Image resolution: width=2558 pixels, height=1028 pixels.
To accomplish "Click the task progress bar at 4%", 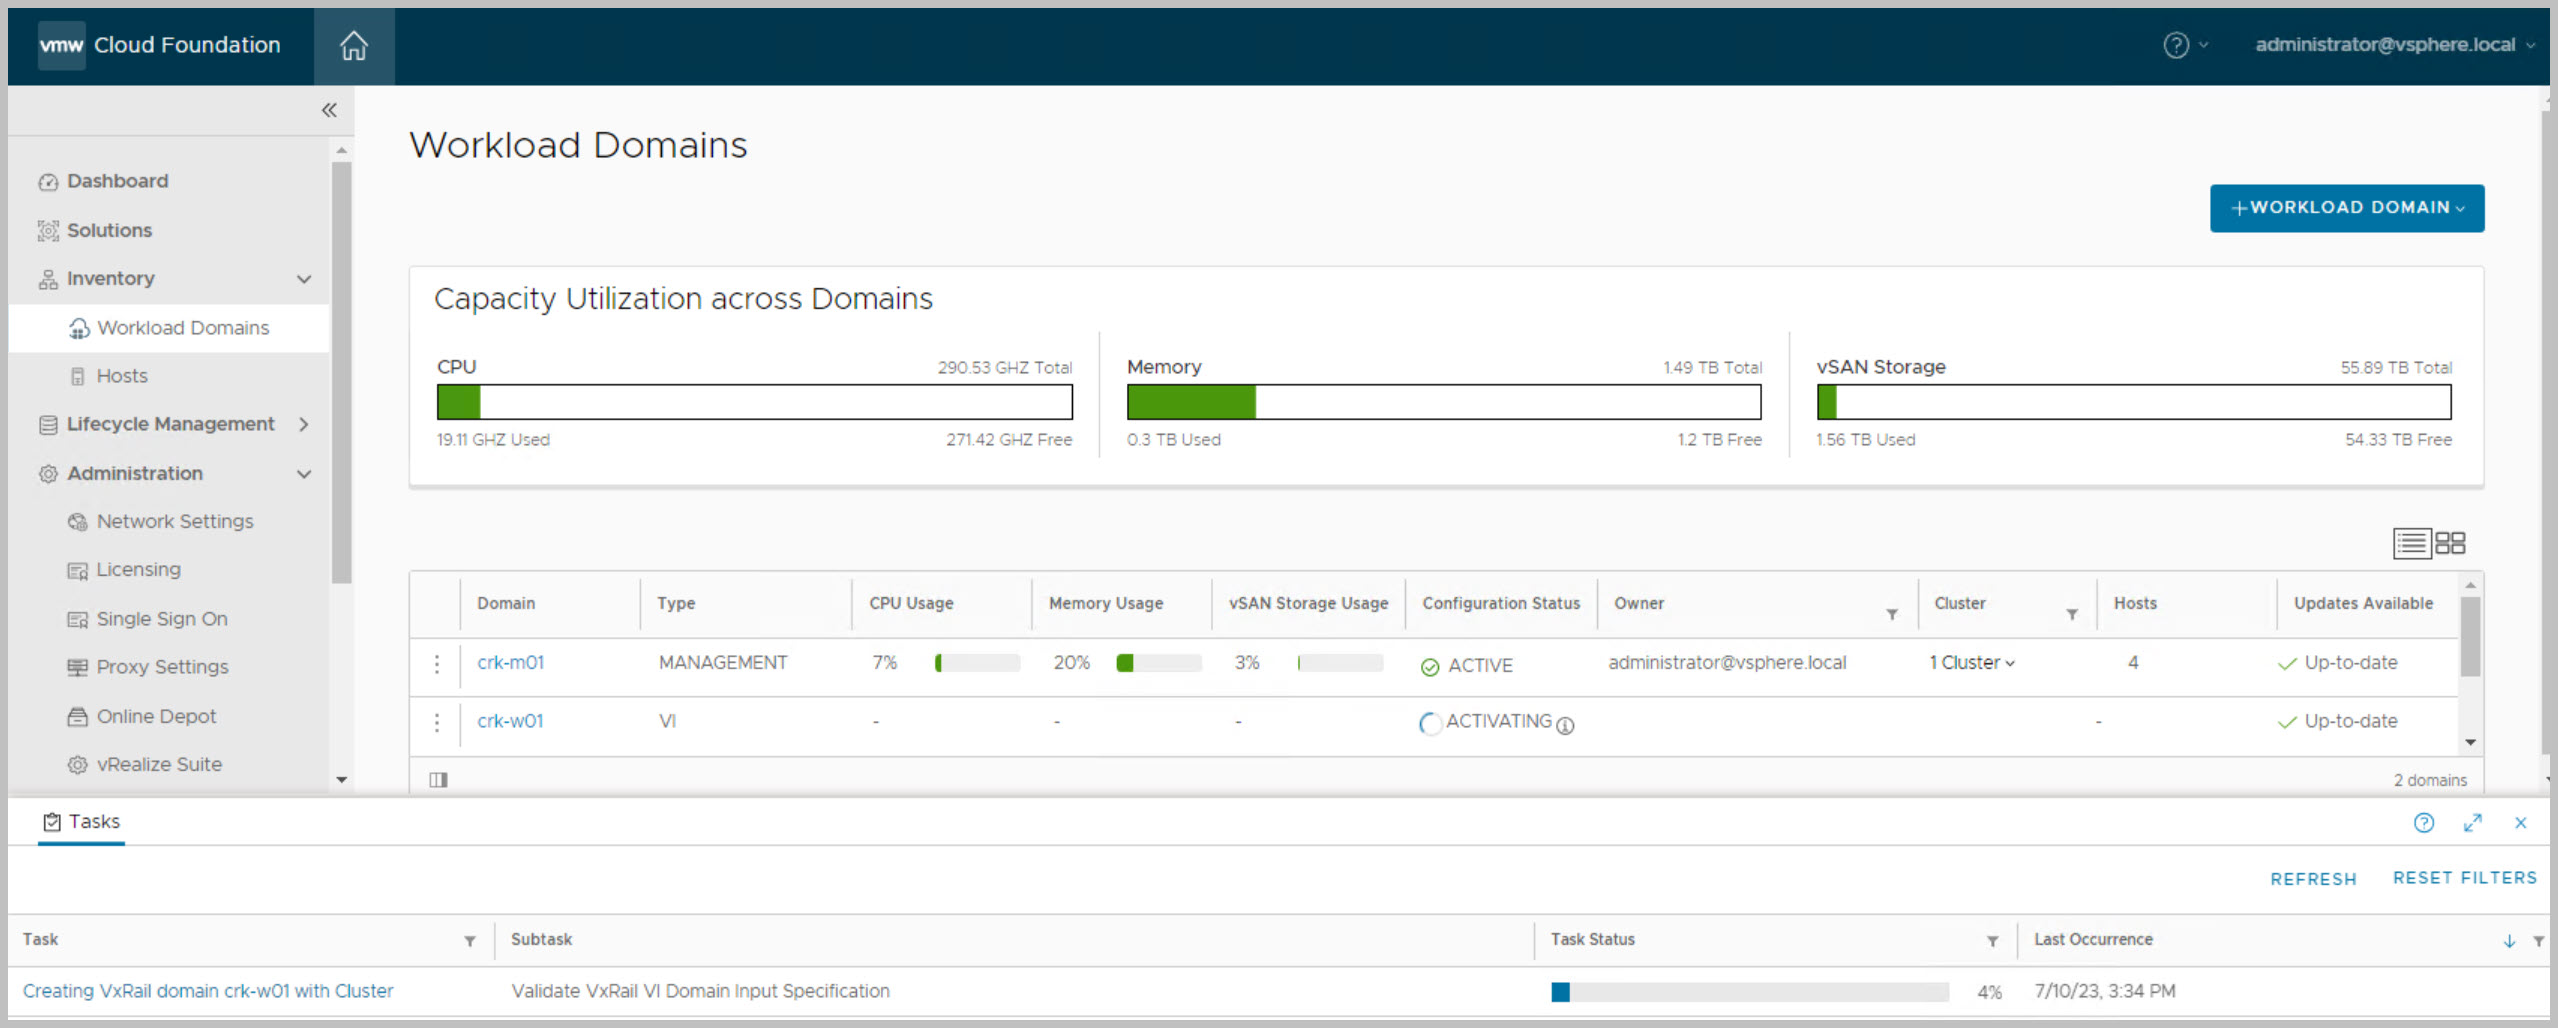I will tap(1749, 992).
